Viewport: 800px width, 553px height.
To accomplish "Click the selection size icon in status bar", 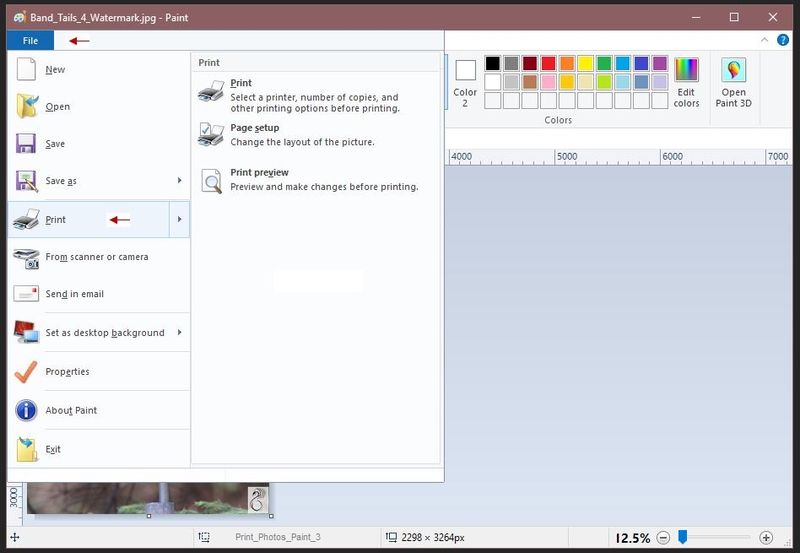I will [204, 537].
